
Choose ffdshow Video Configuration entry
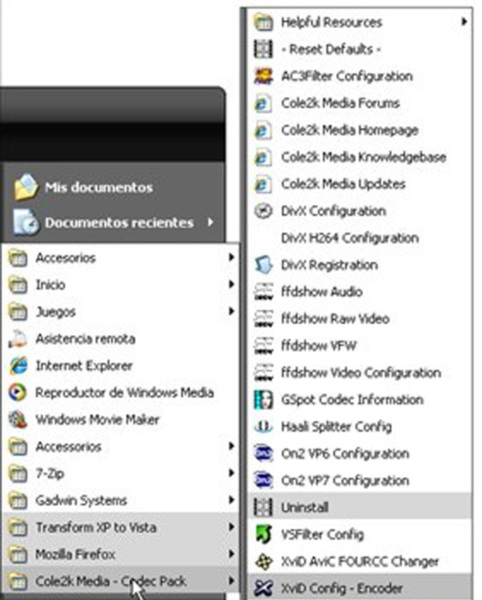click(360, 372)
